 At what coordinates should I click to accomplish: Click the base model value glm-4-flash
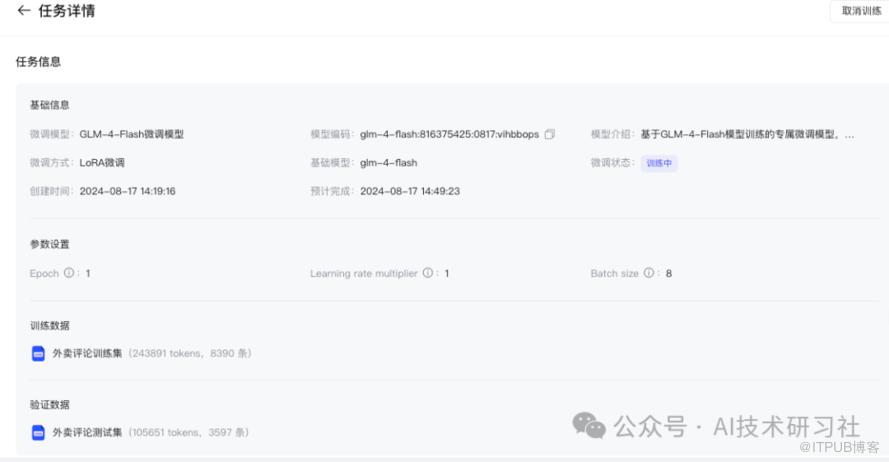(388, 163)
